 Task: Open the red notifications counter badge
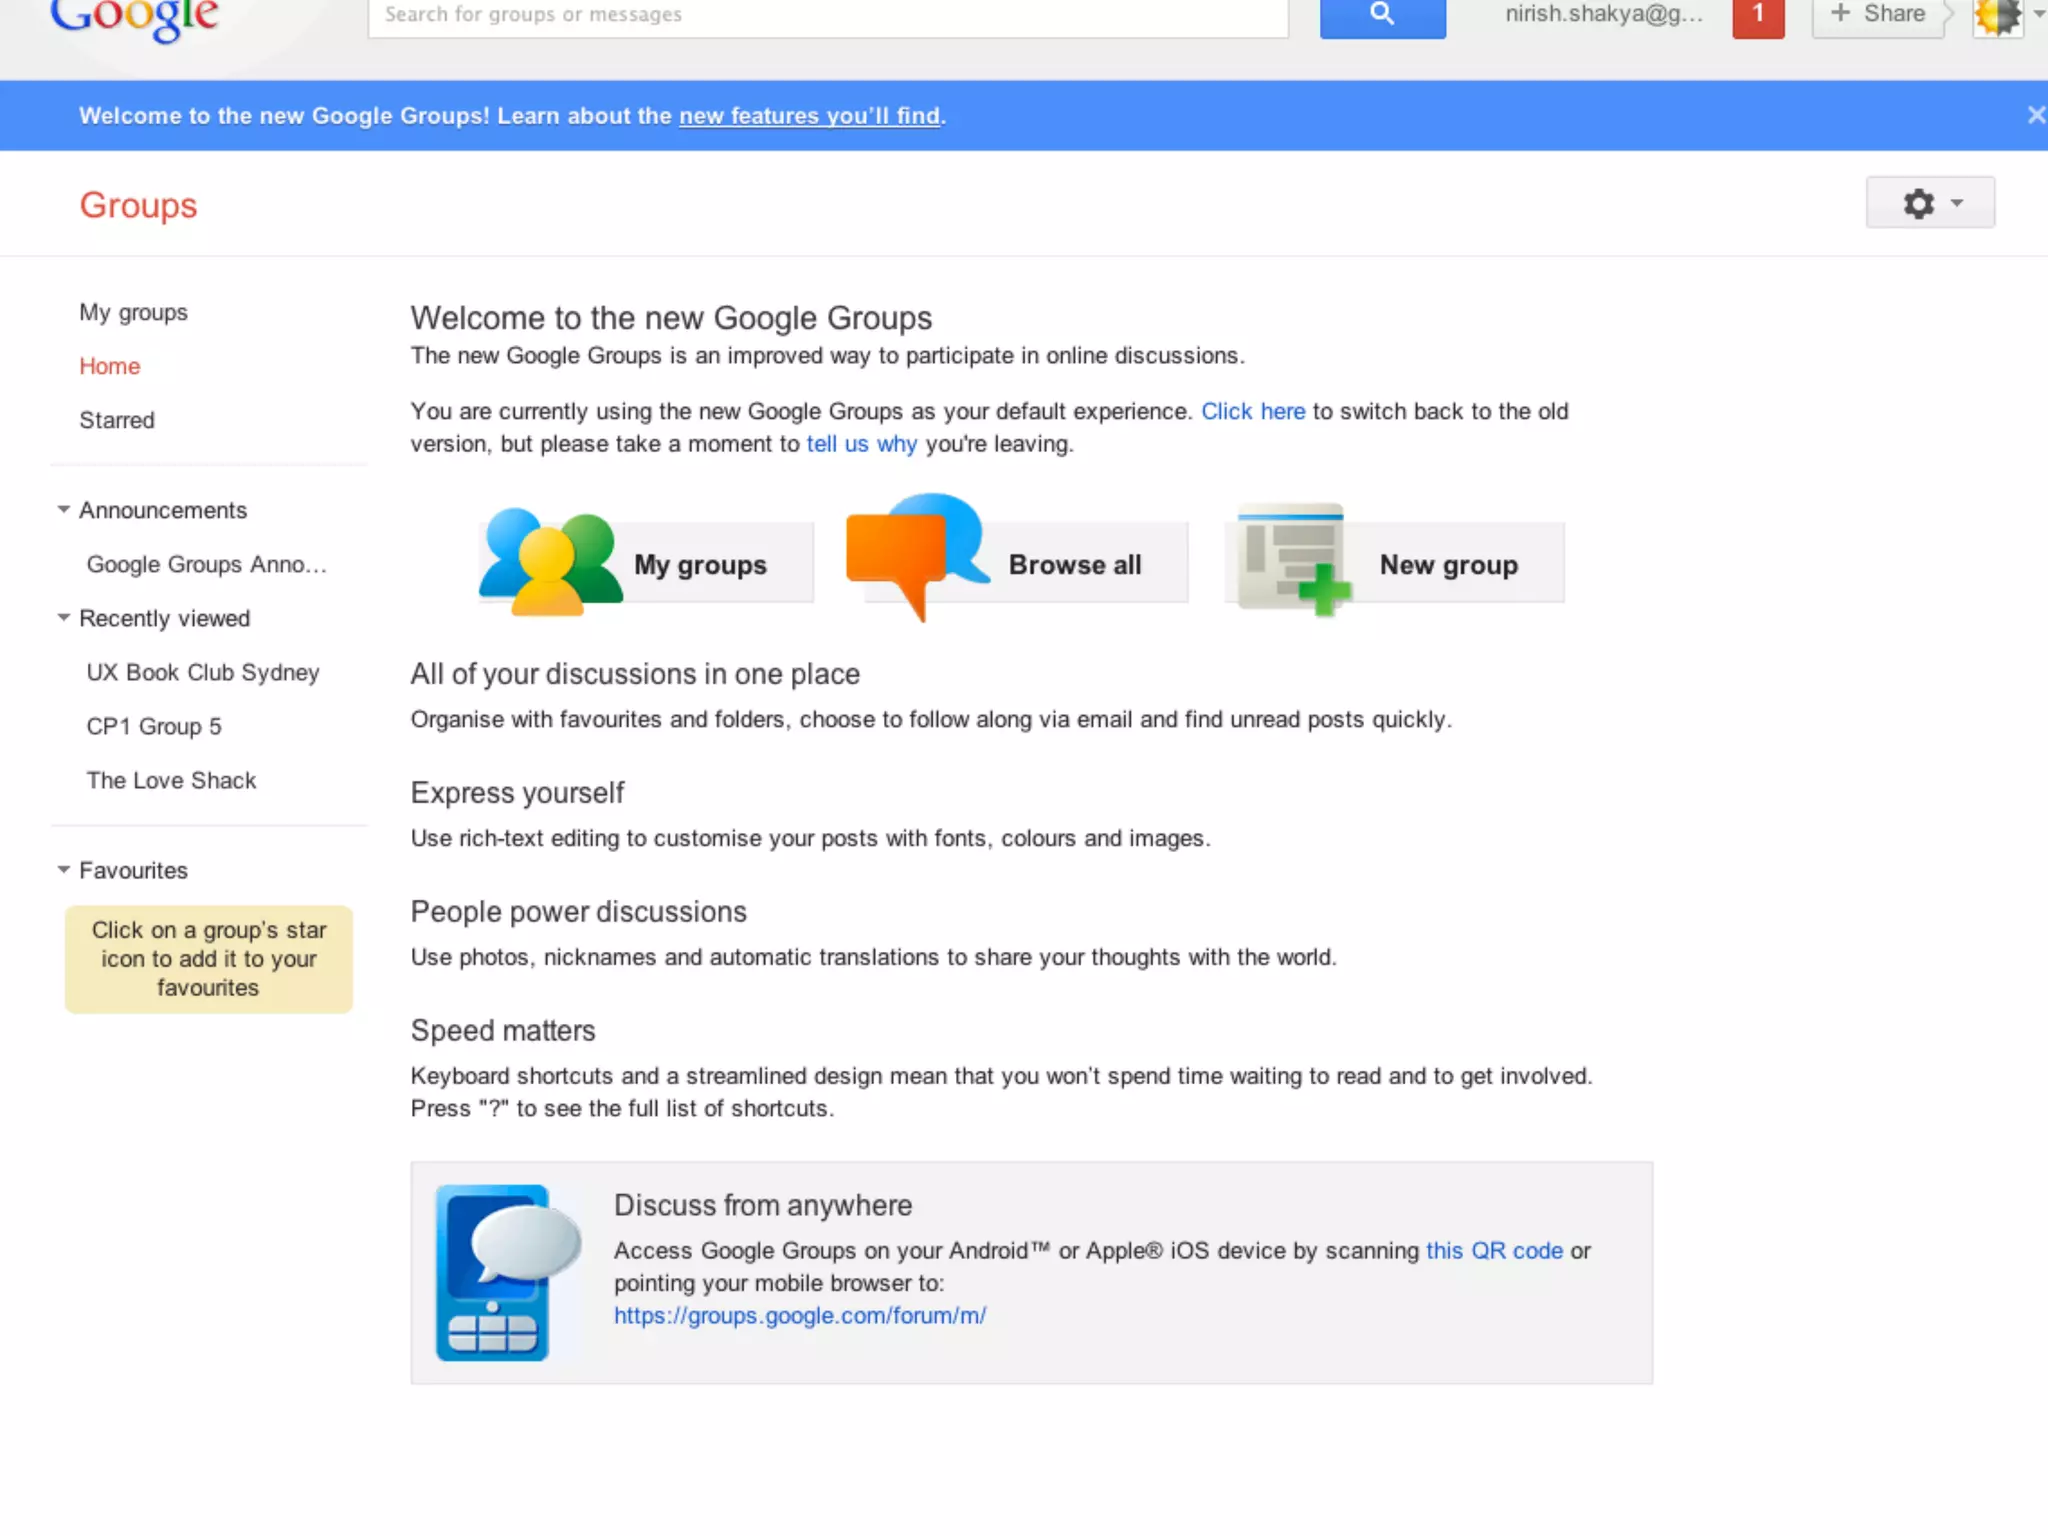1757,16
